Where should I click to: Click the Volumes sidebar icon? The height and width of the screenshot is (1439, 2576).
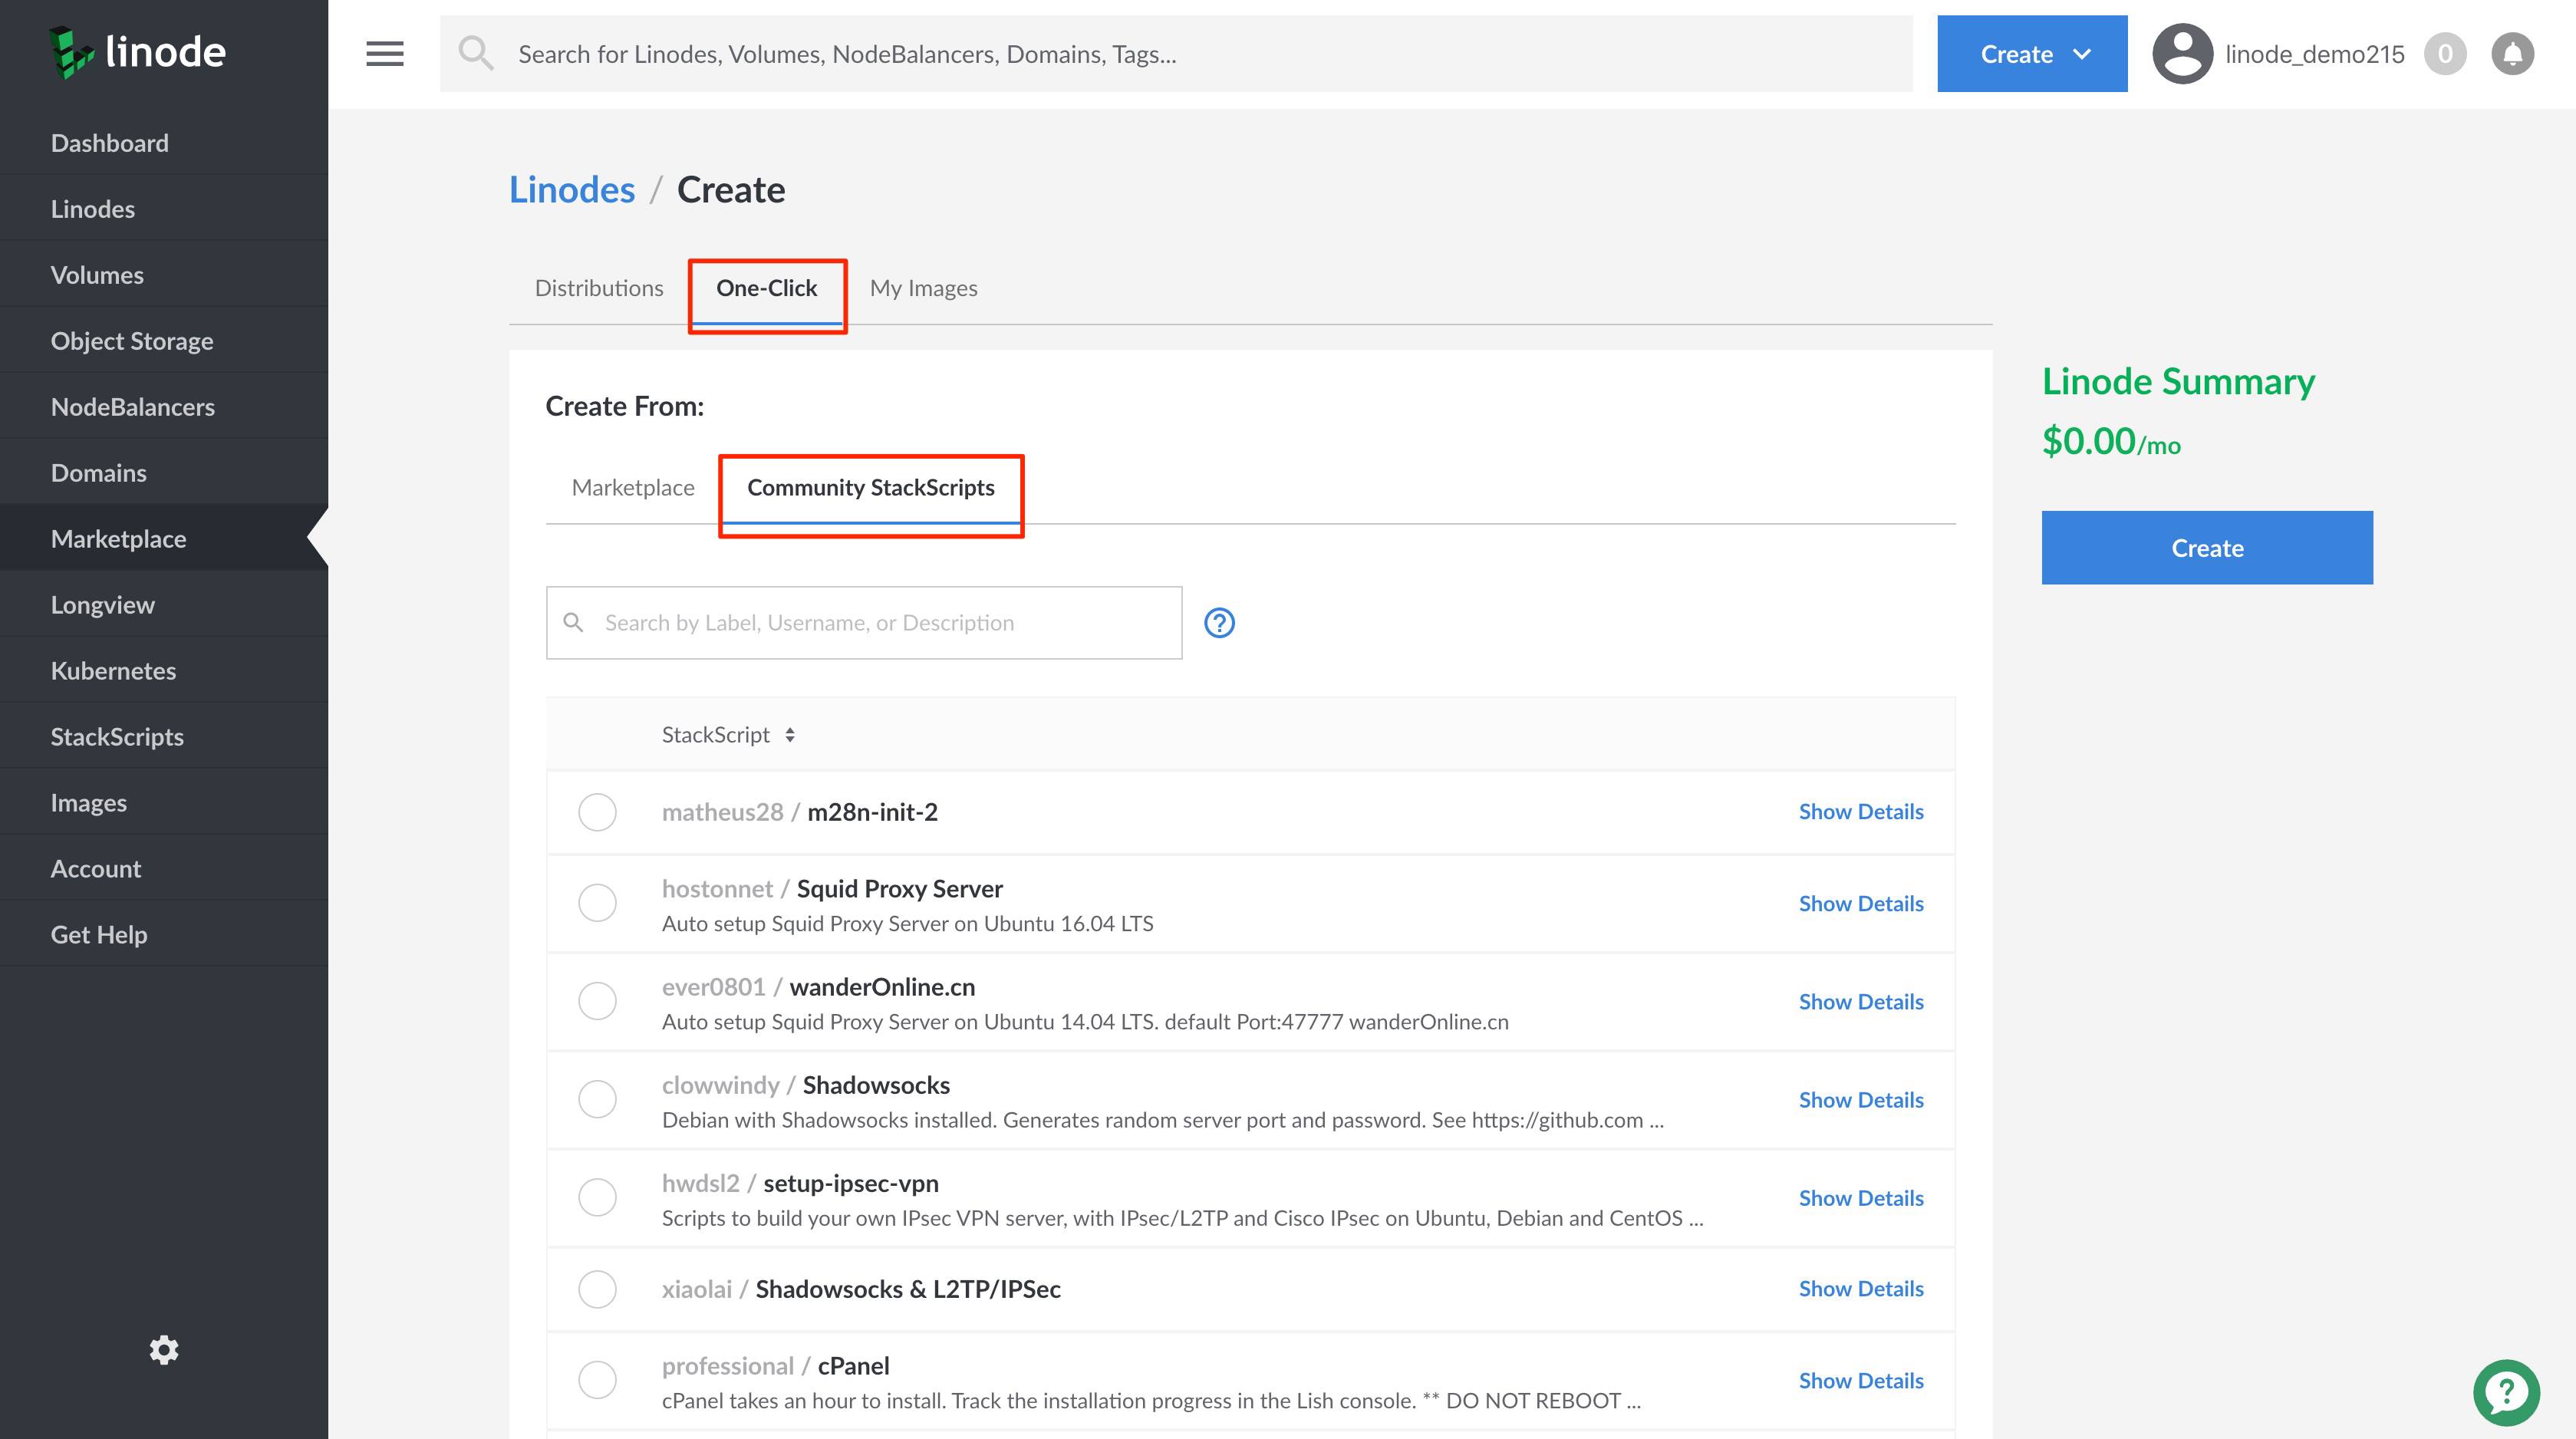(97, 275)
